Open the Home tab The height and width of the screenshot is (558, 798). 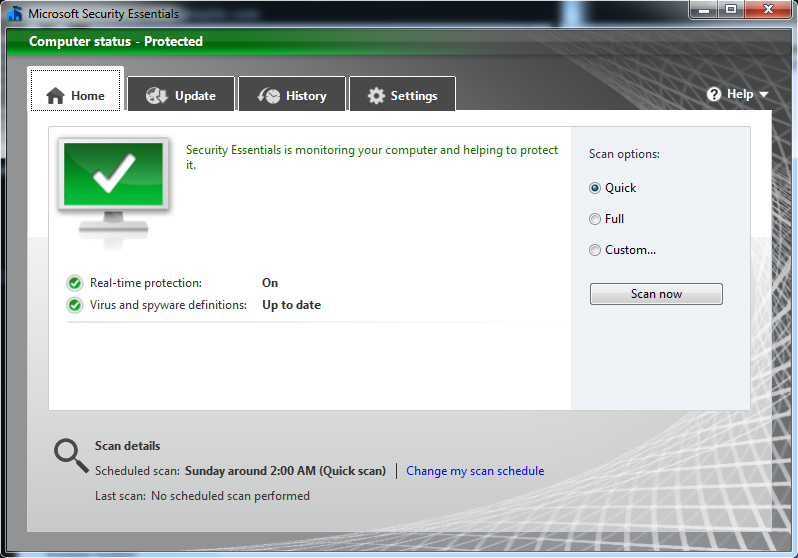(x=75, y=90)
